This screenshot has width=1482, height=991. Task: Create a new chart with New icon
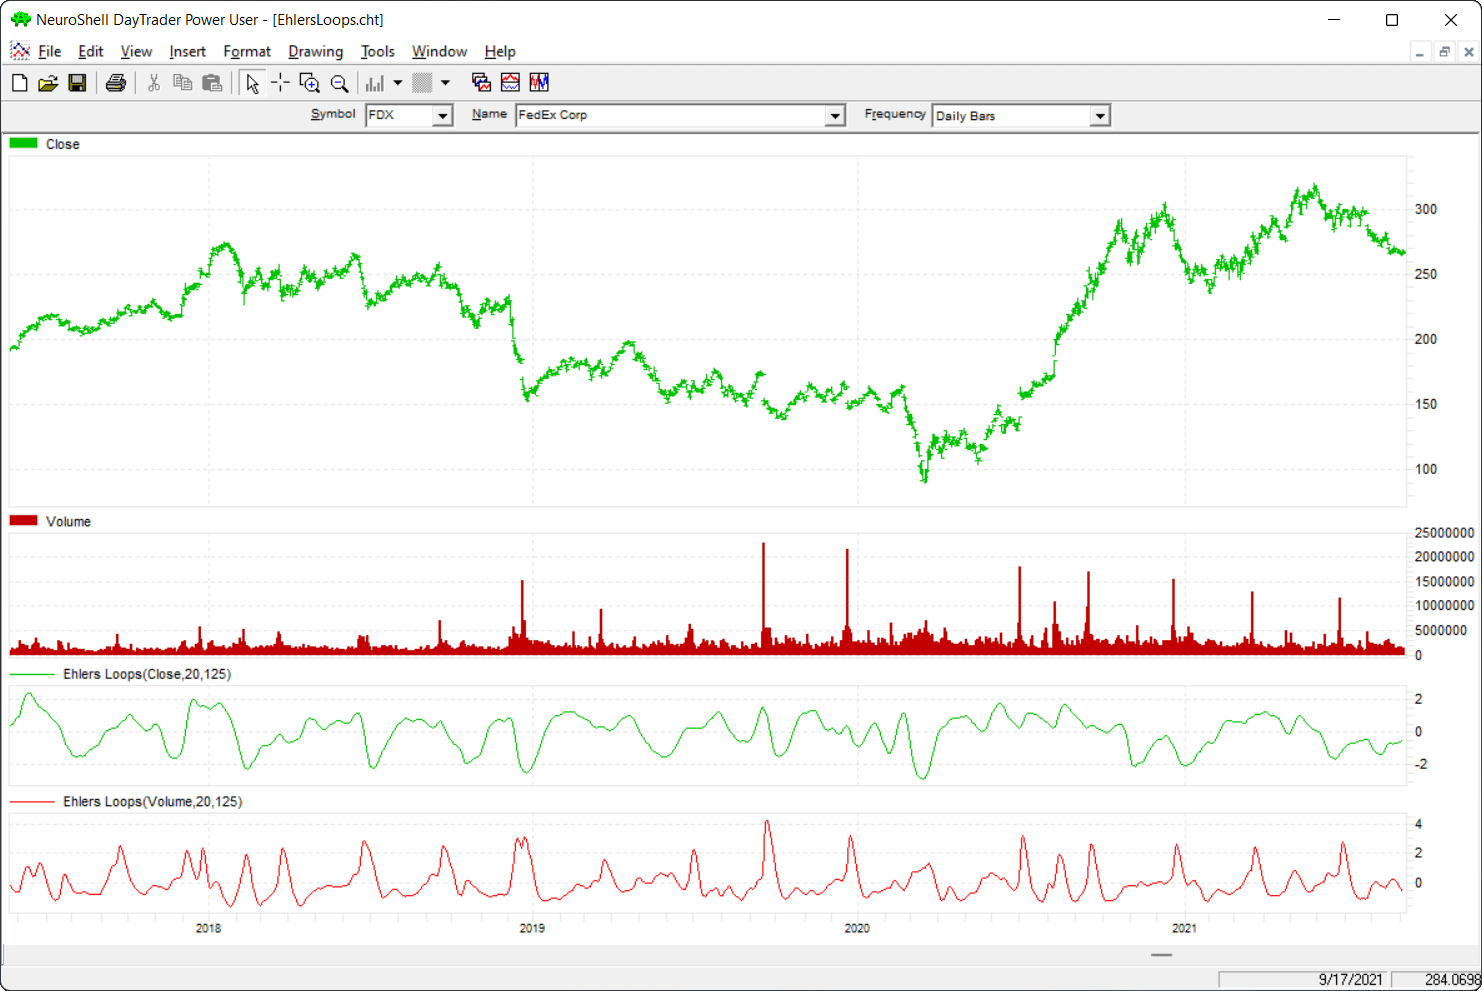tap(19, 83)
